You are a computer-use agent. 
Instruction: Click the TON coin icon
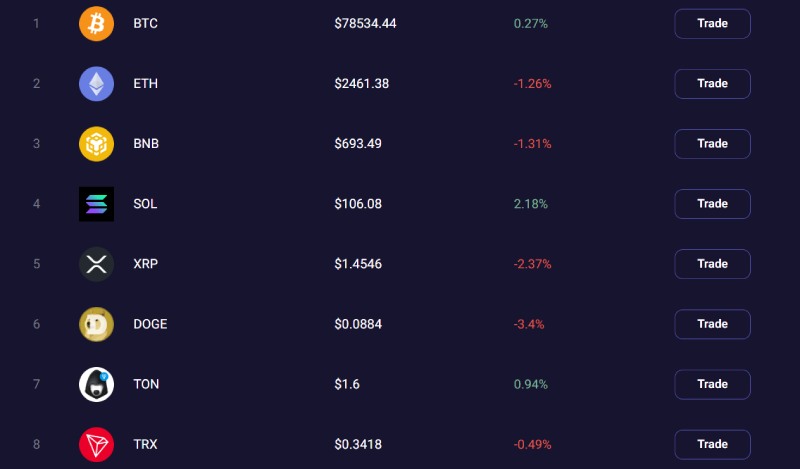pos(96,384)
